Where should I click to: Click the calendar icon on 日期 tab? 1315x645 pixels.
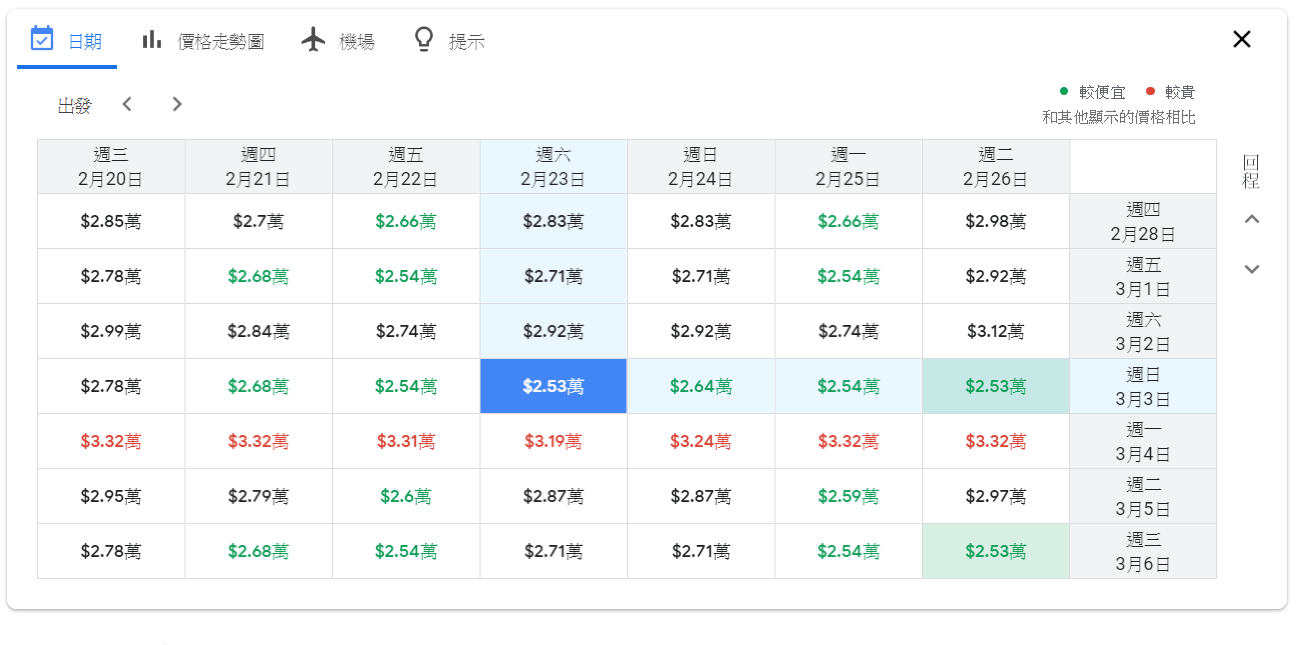42,40
